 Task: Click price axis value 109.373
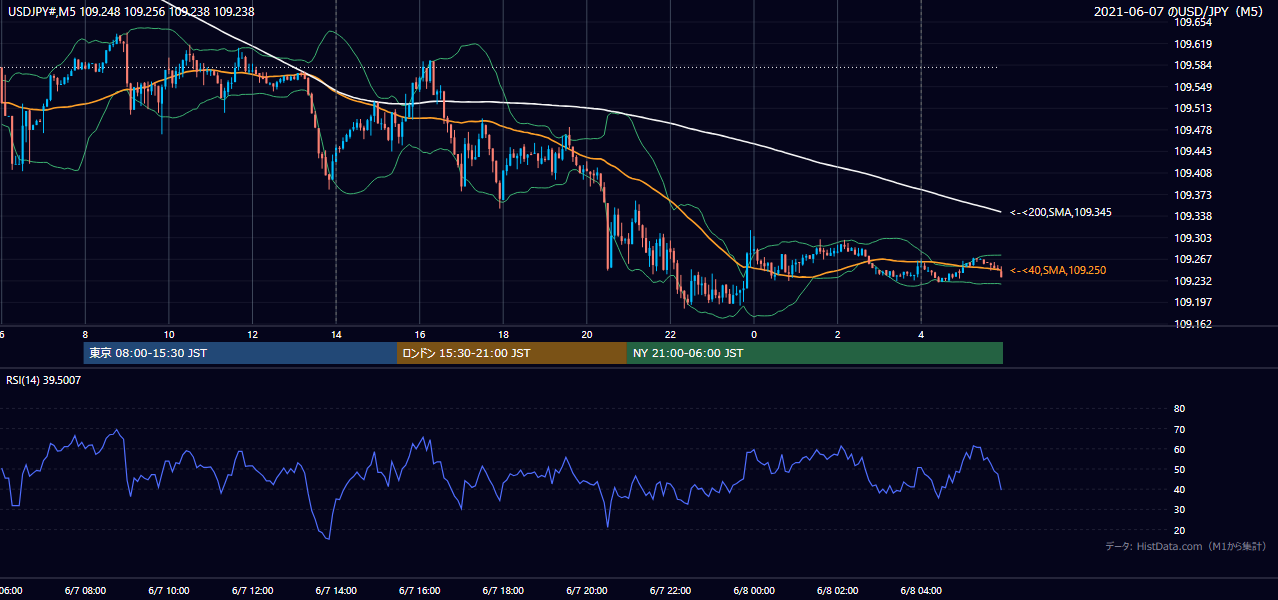1194,195
